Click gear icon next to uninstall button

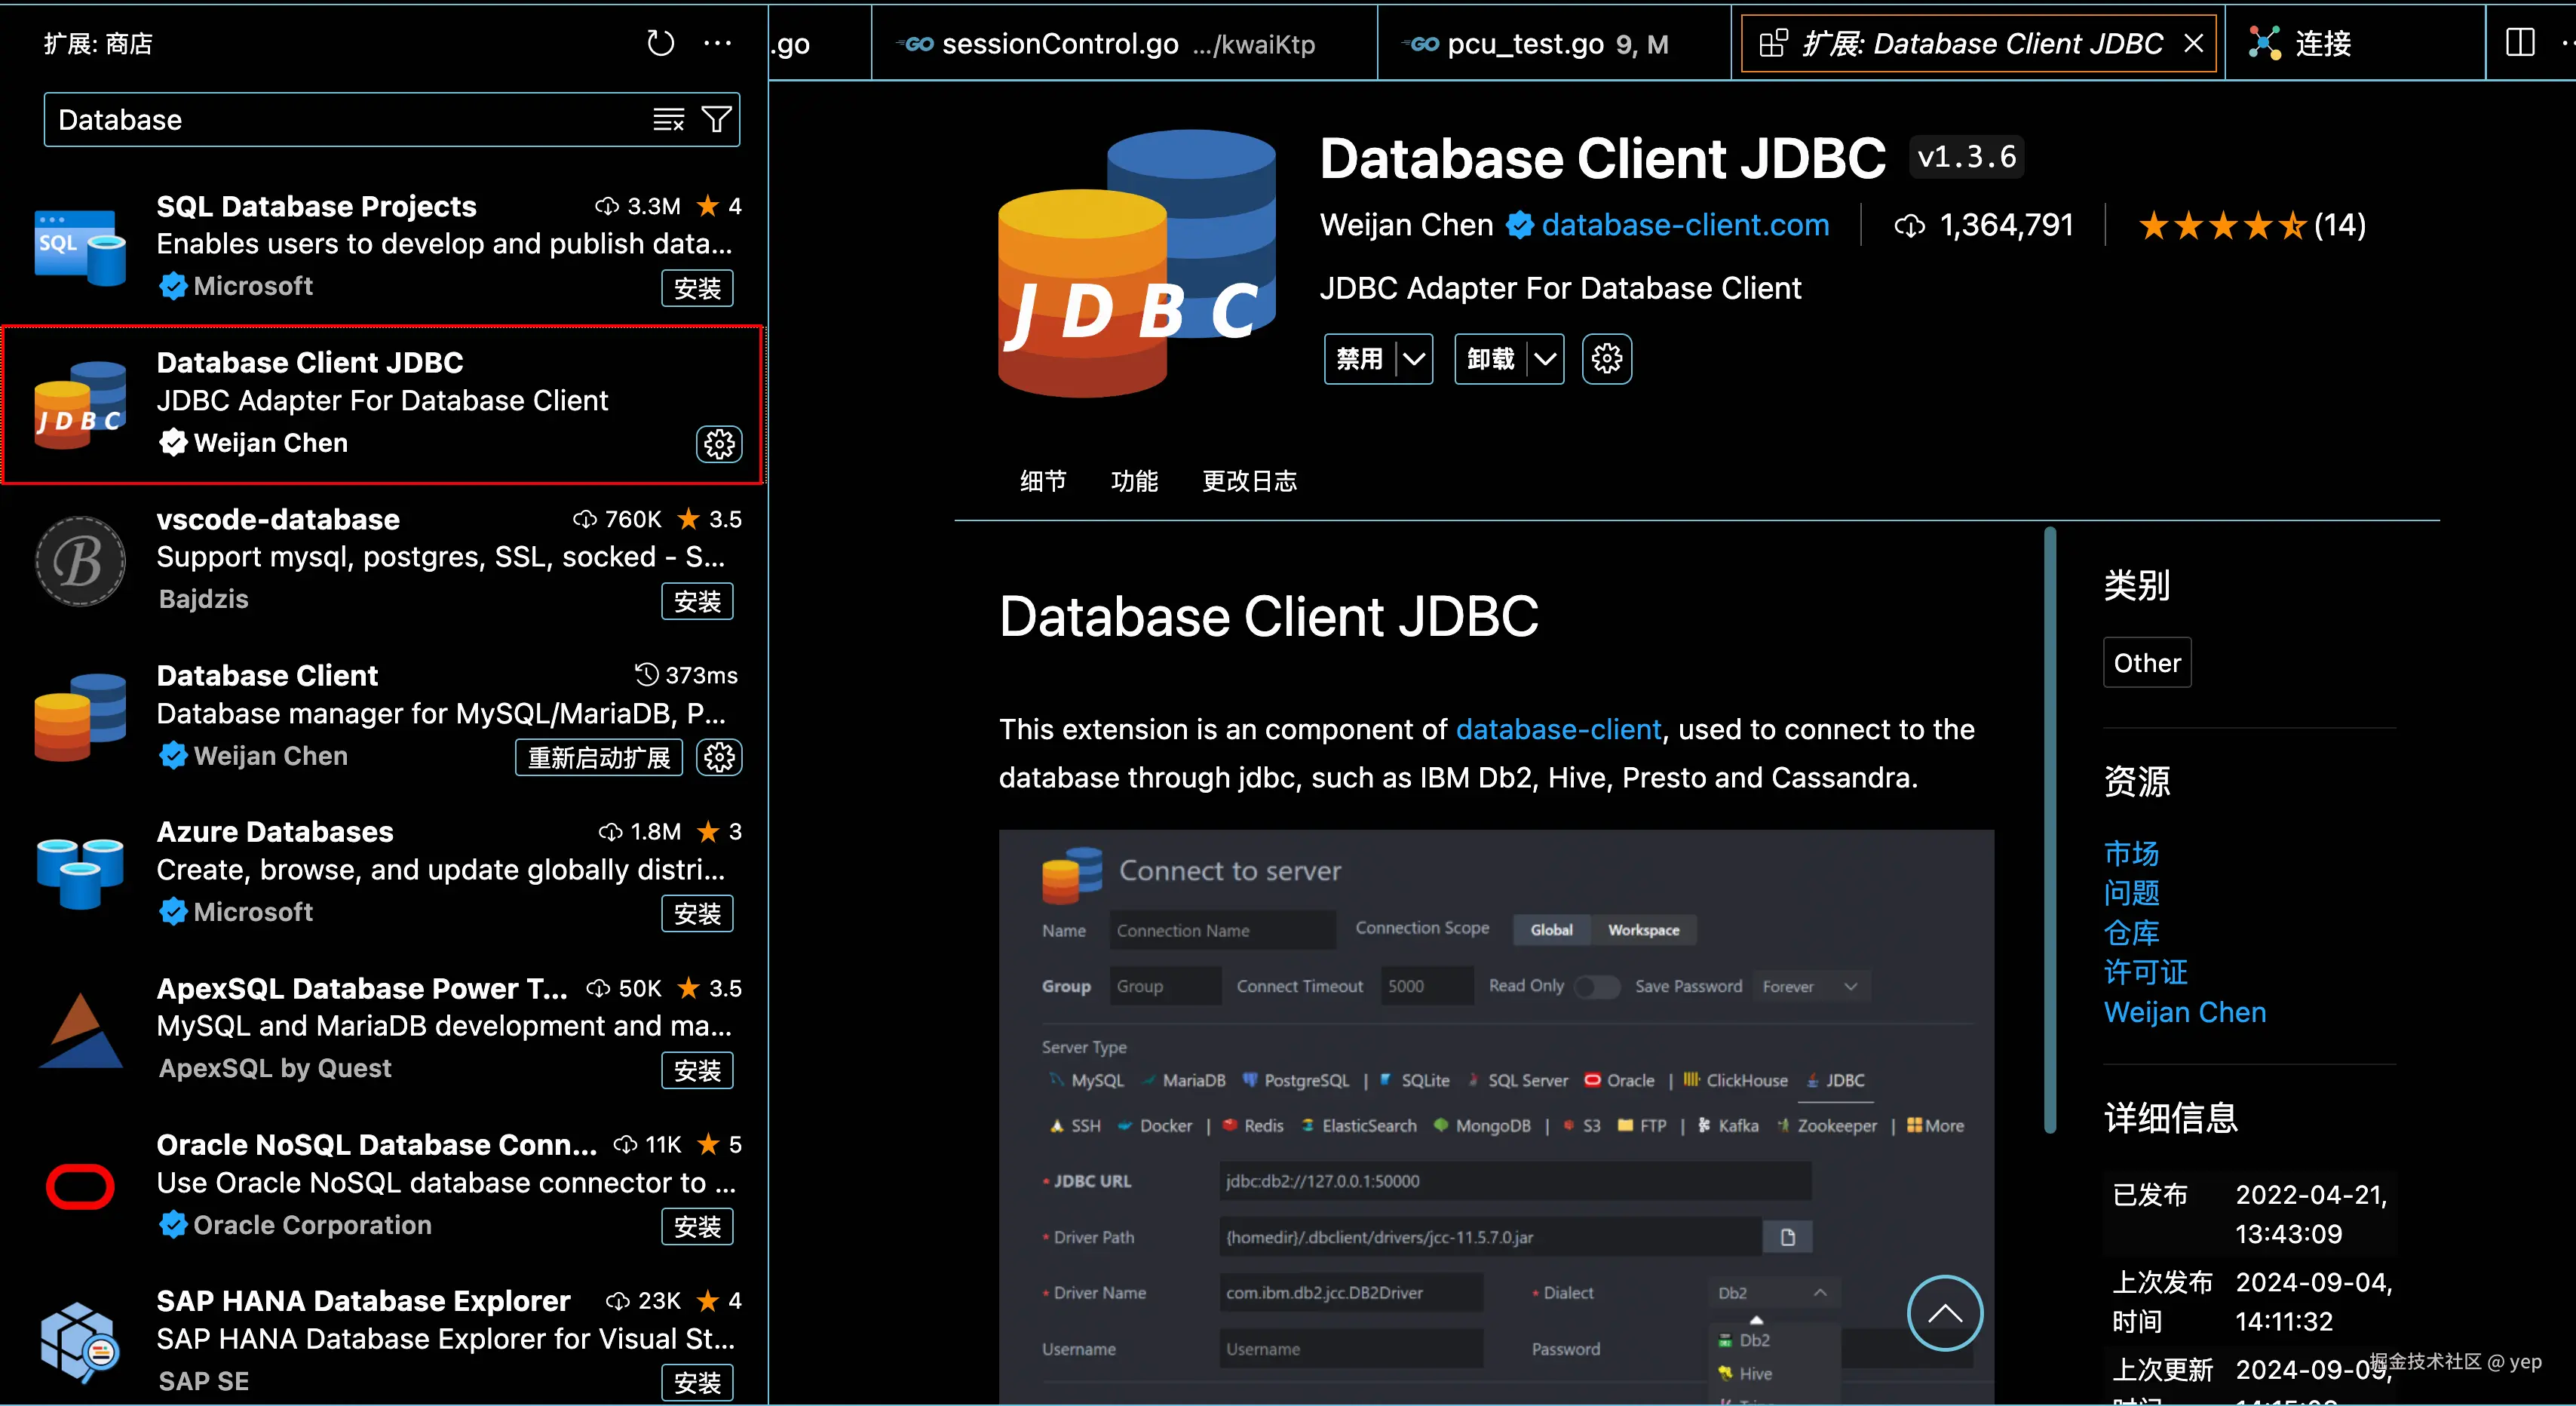(1606, 359)
